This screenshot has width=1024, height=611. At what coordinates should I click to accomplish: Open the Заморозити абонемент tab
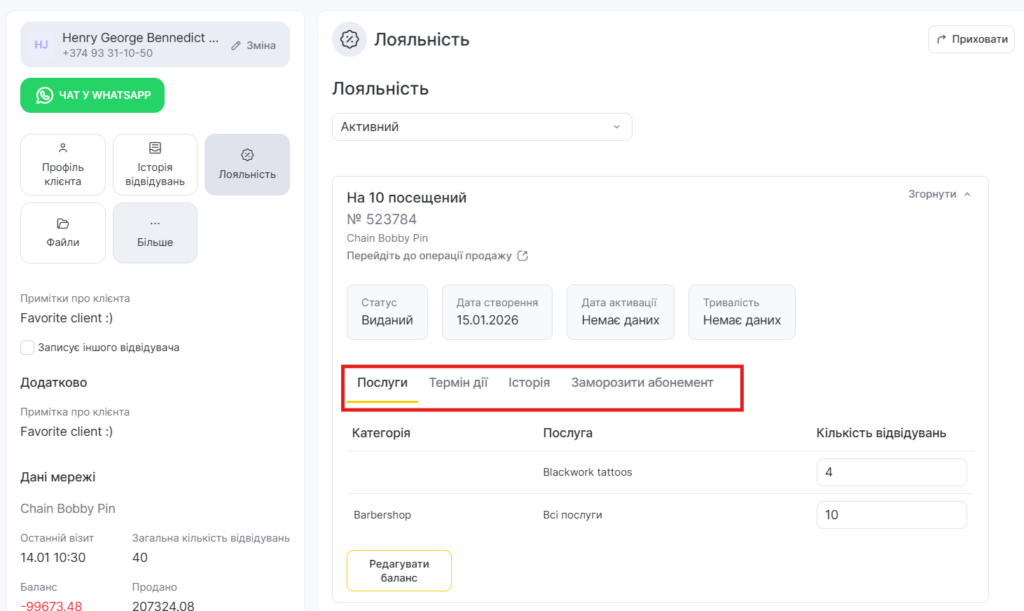[642, 382]
